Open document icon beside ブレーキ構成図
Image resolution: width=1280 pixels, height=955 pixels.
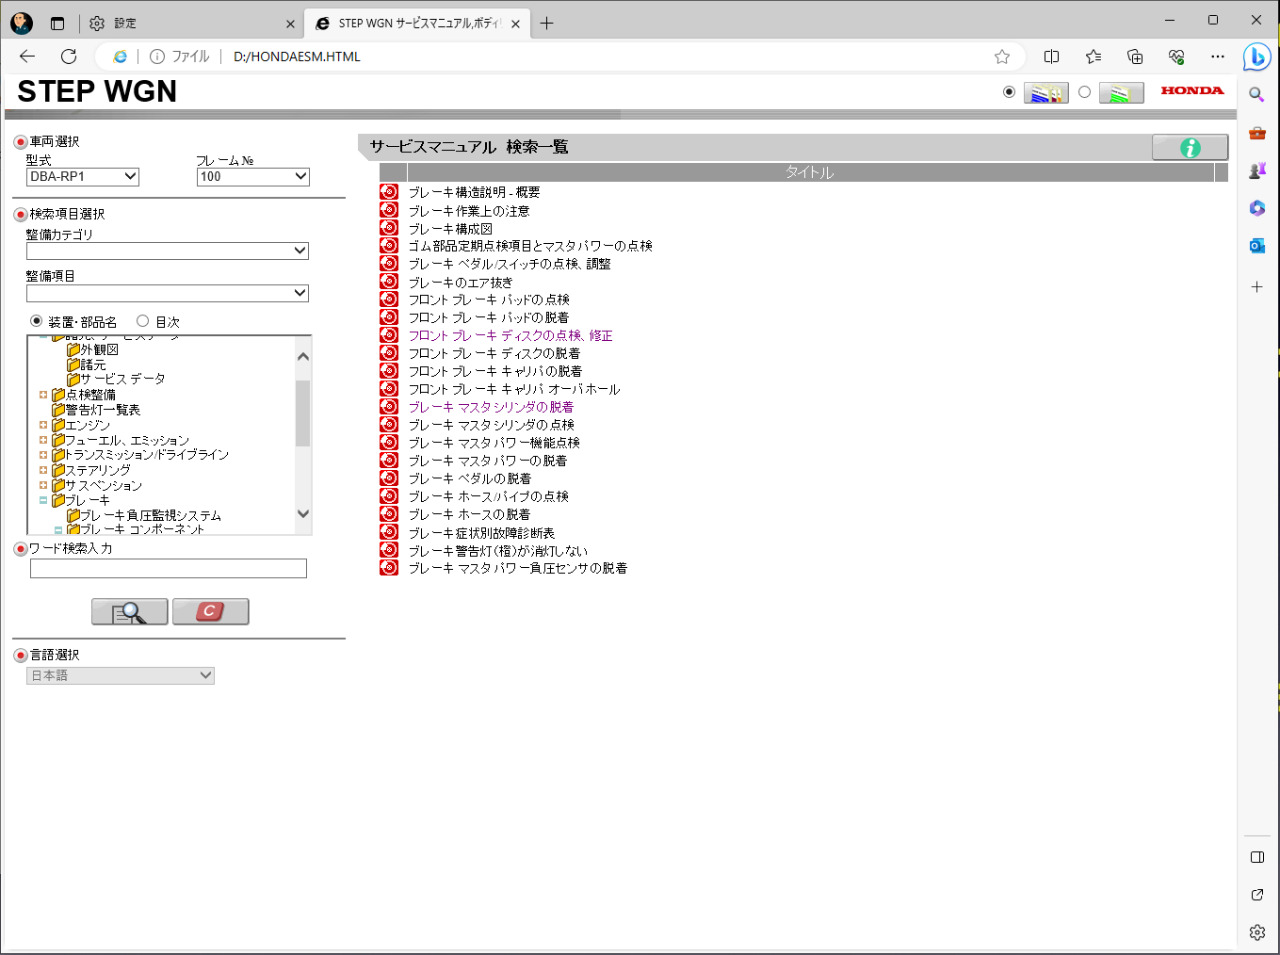click(389, 228)
